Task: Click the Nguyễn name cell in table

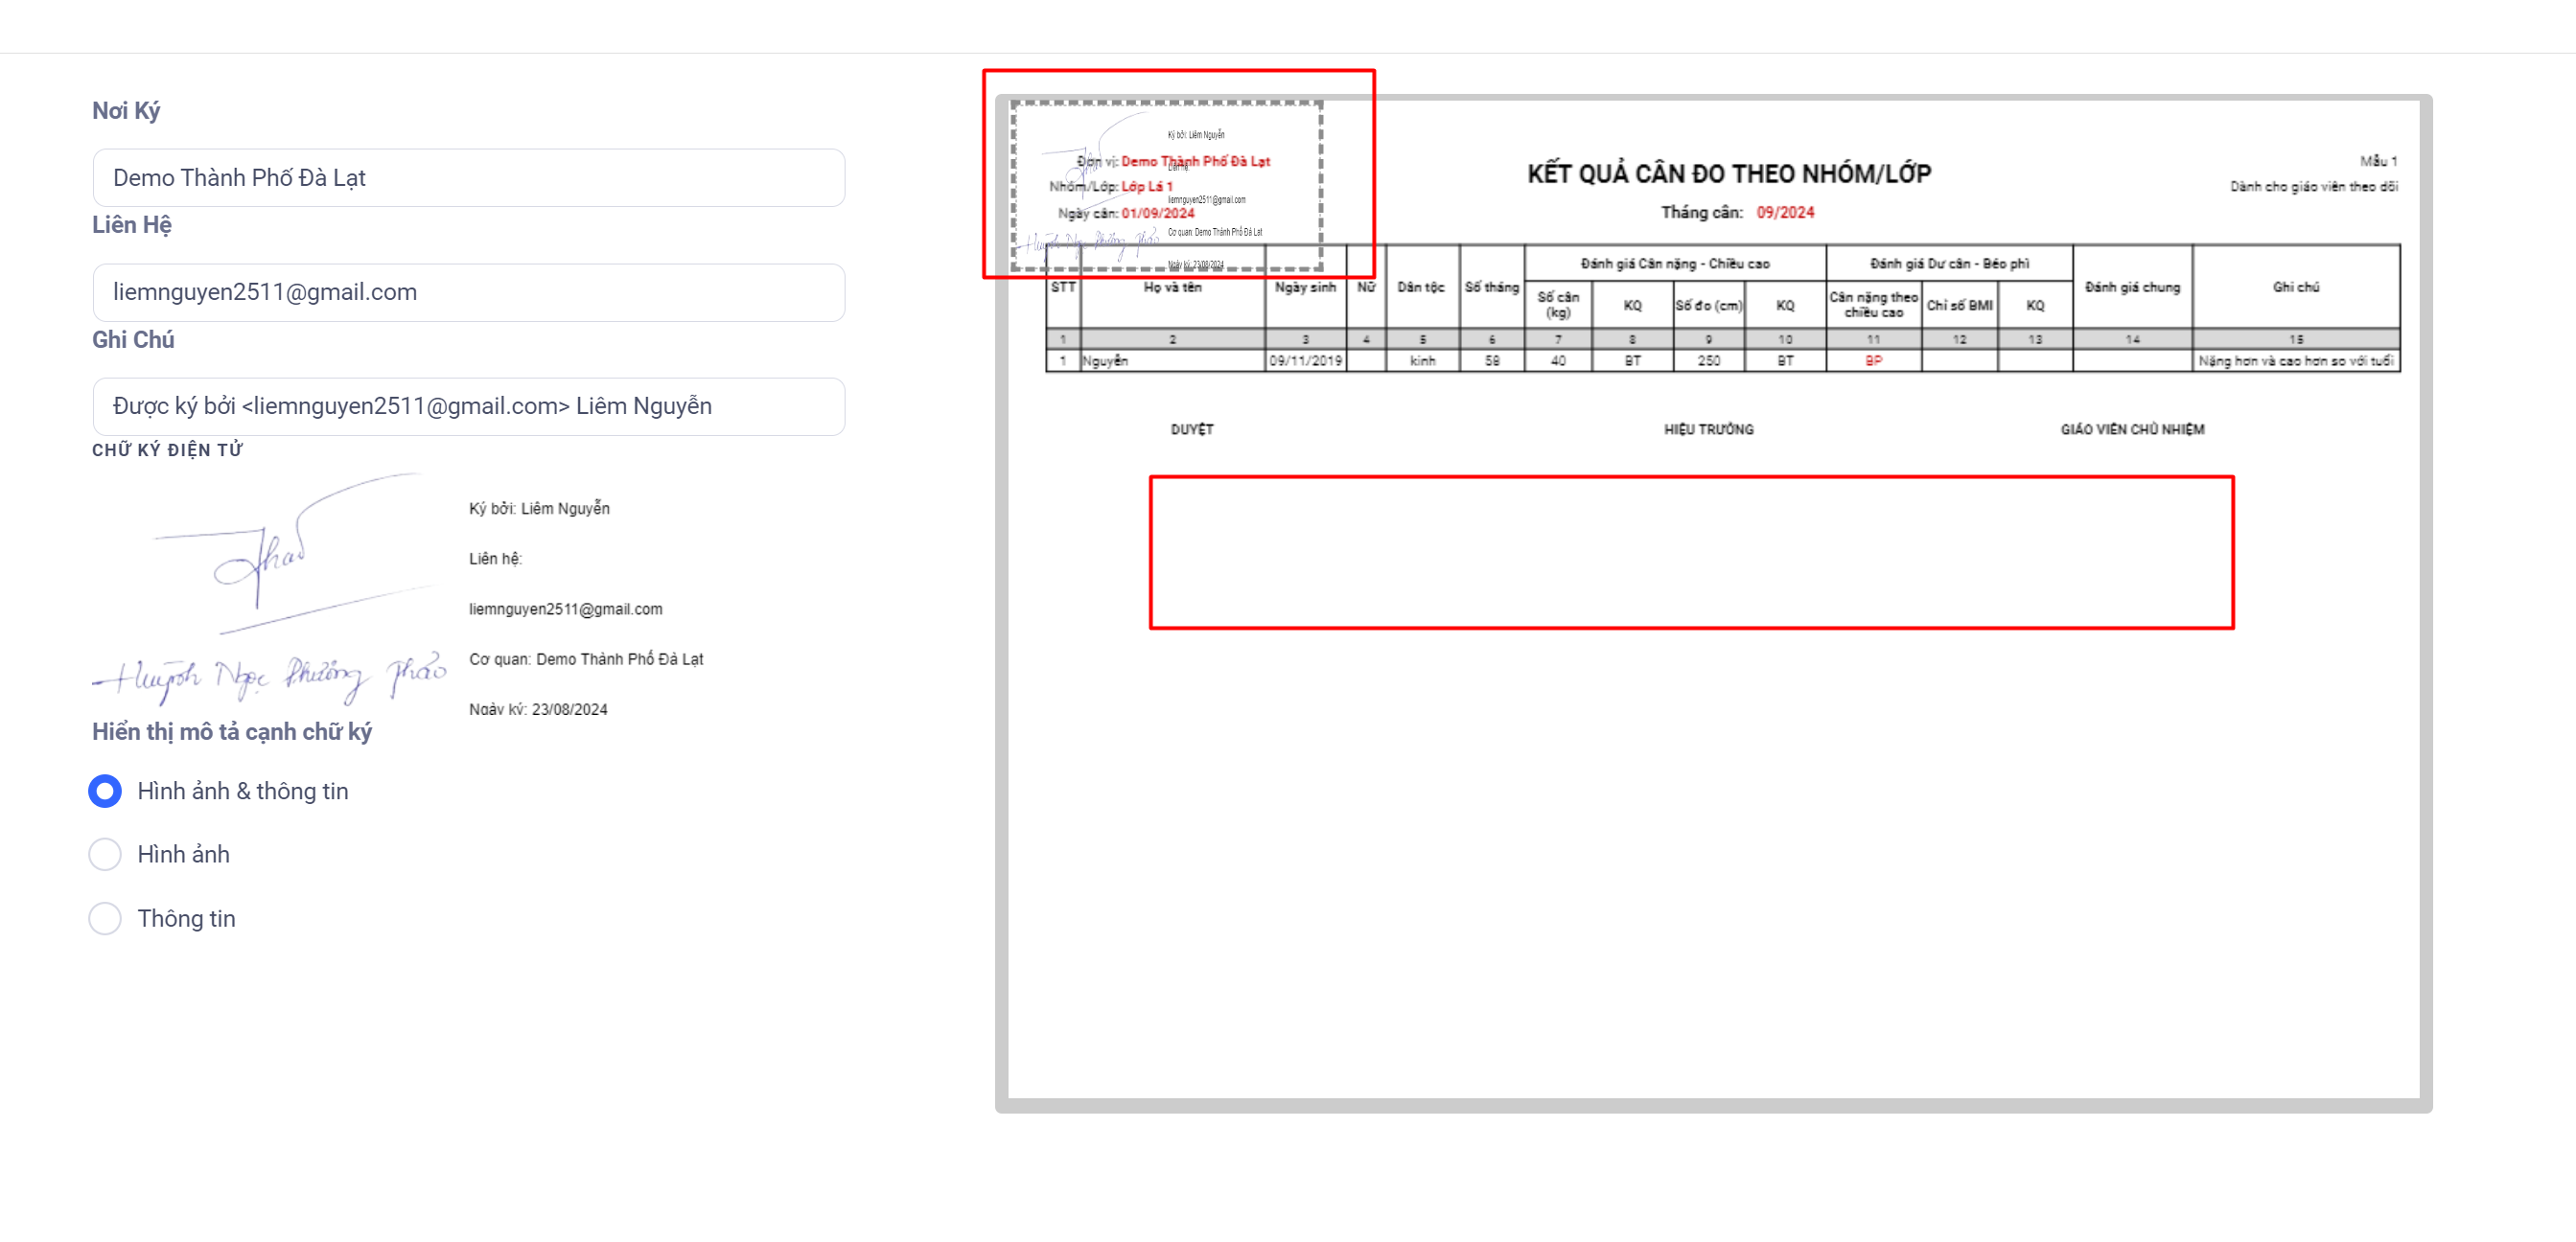Action: 1105,361
